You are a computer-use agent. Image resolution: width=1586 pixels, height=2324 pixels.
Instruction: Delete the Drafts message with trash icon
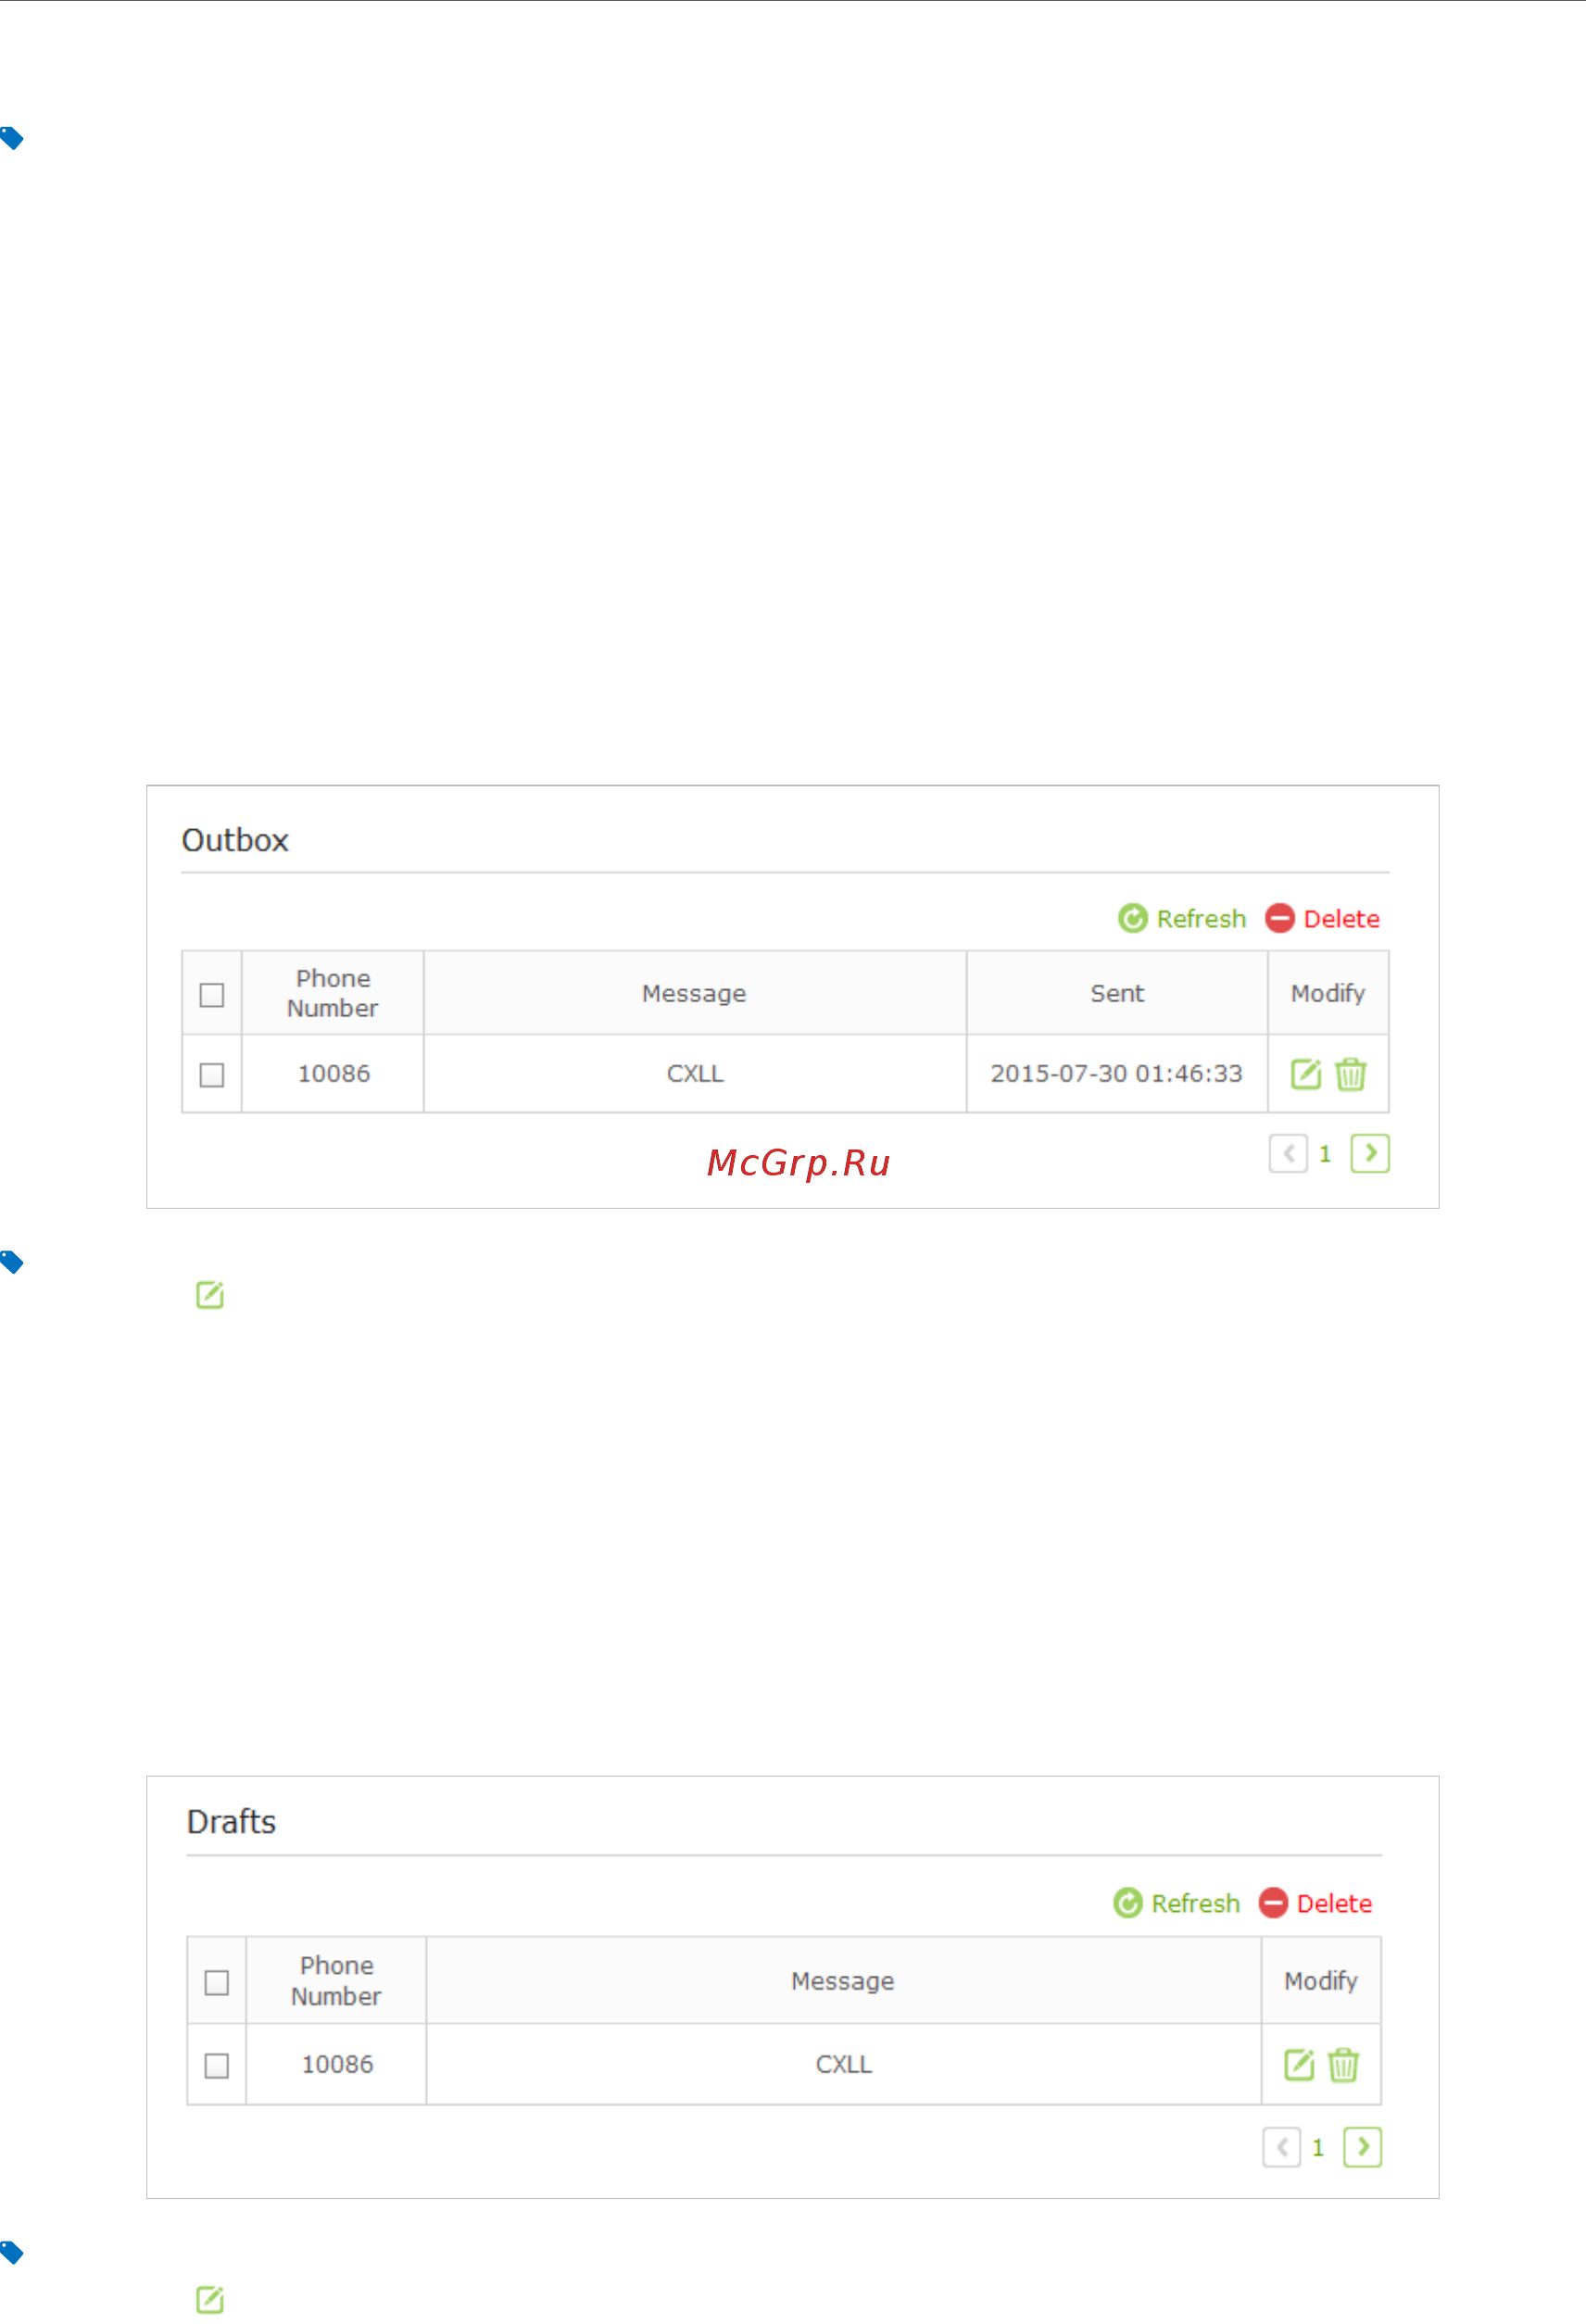(1344, 2064)
